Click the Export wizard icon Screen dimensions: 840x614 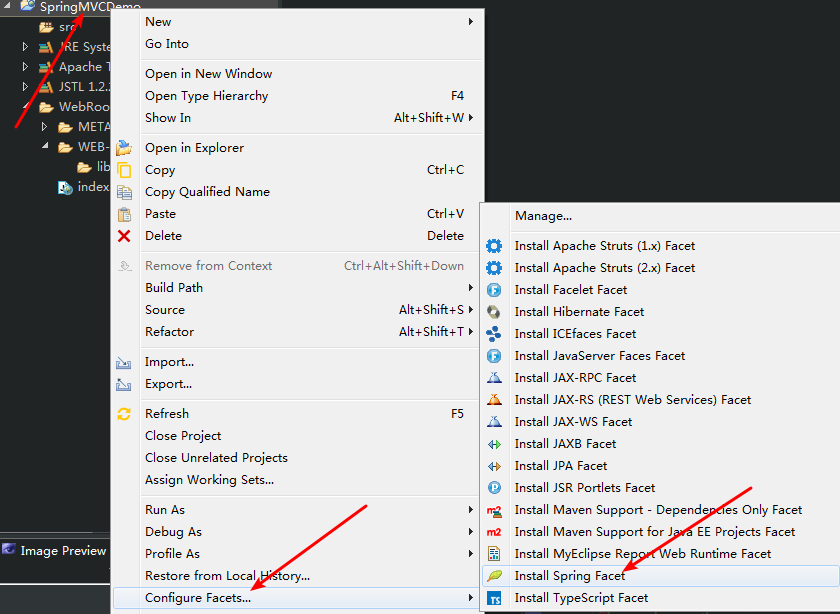coord(124,383)
